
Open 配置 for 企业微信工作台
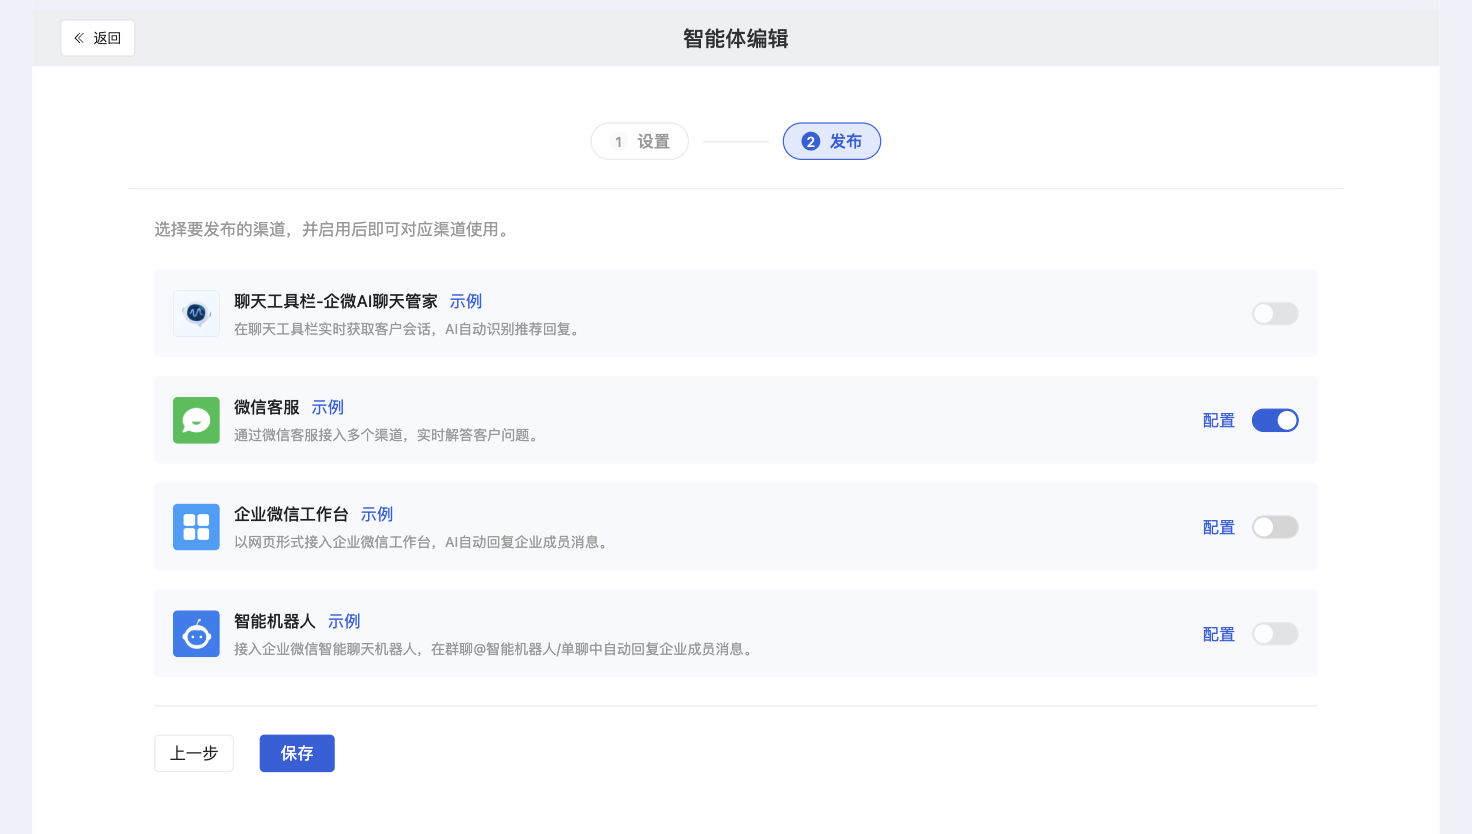point(1219,528)
